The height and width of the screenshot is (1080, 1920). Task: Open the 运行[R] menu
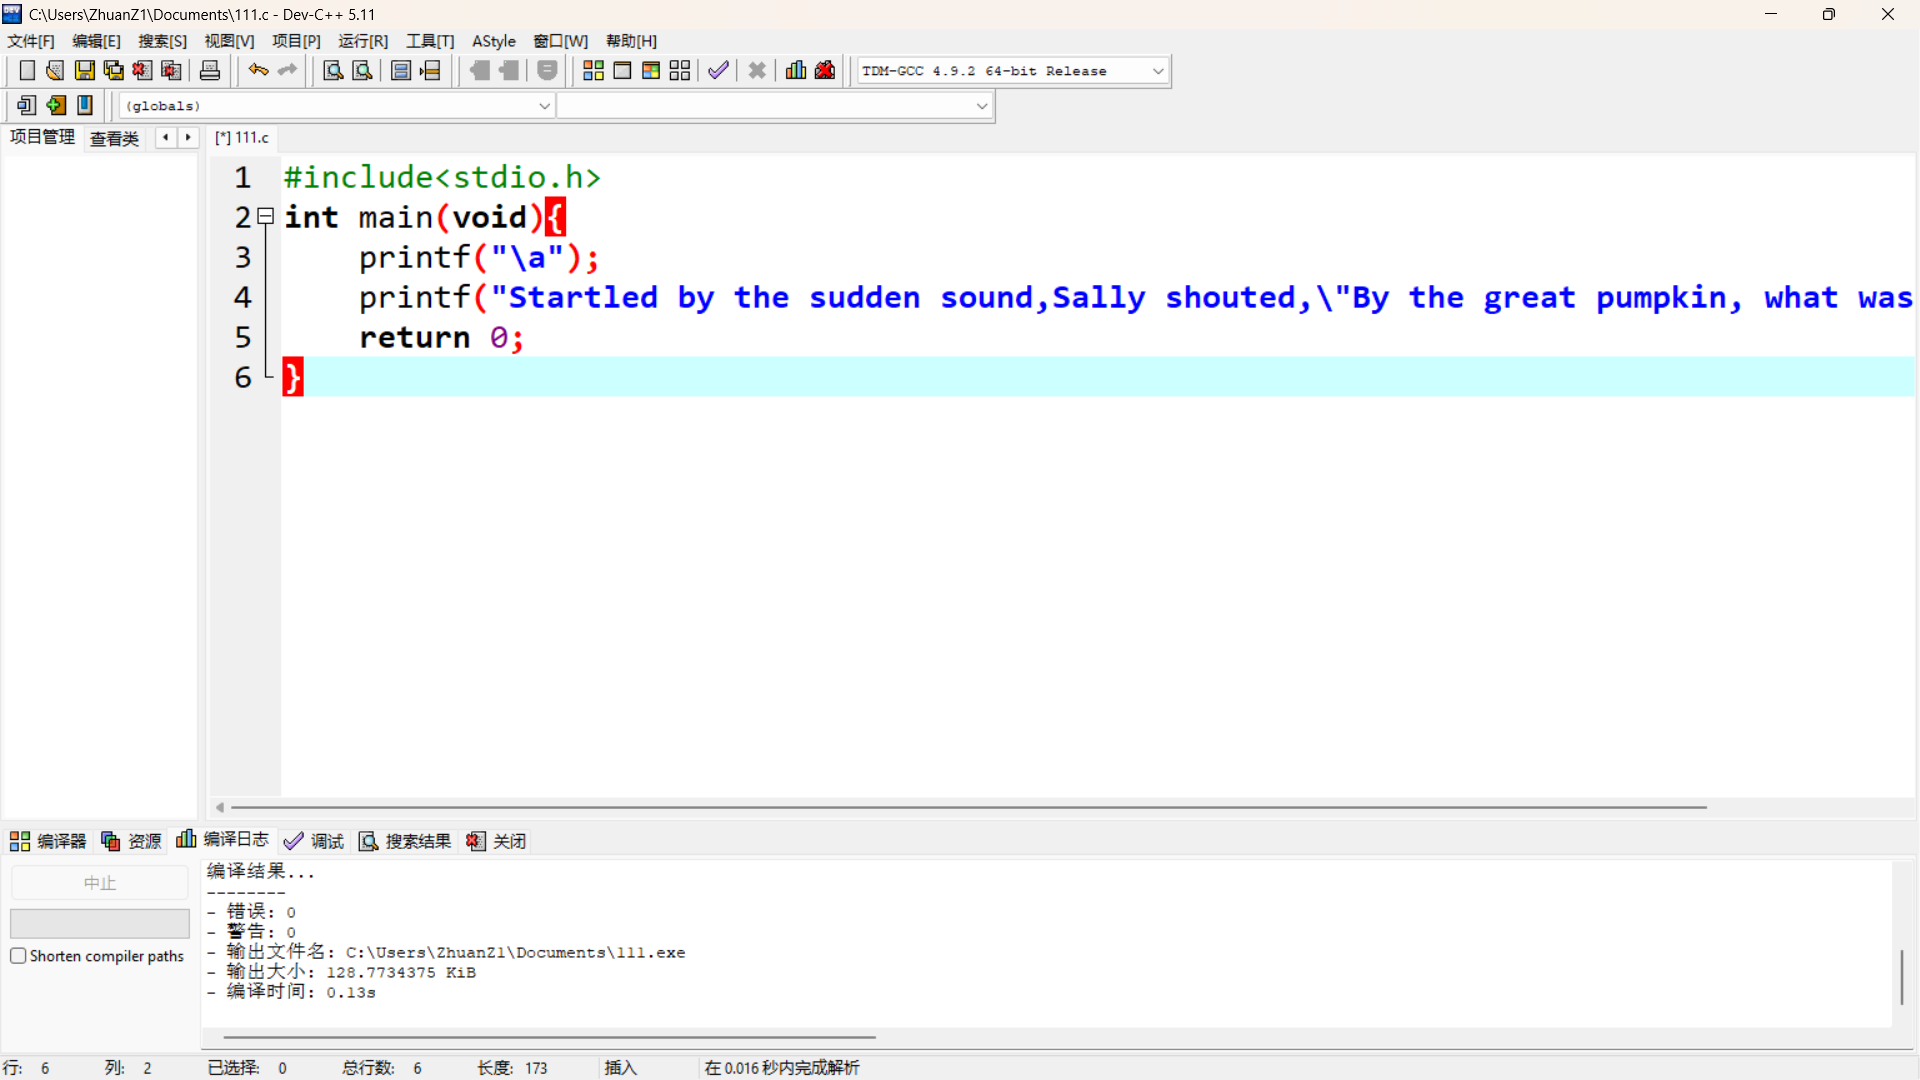tap(363, 41)
